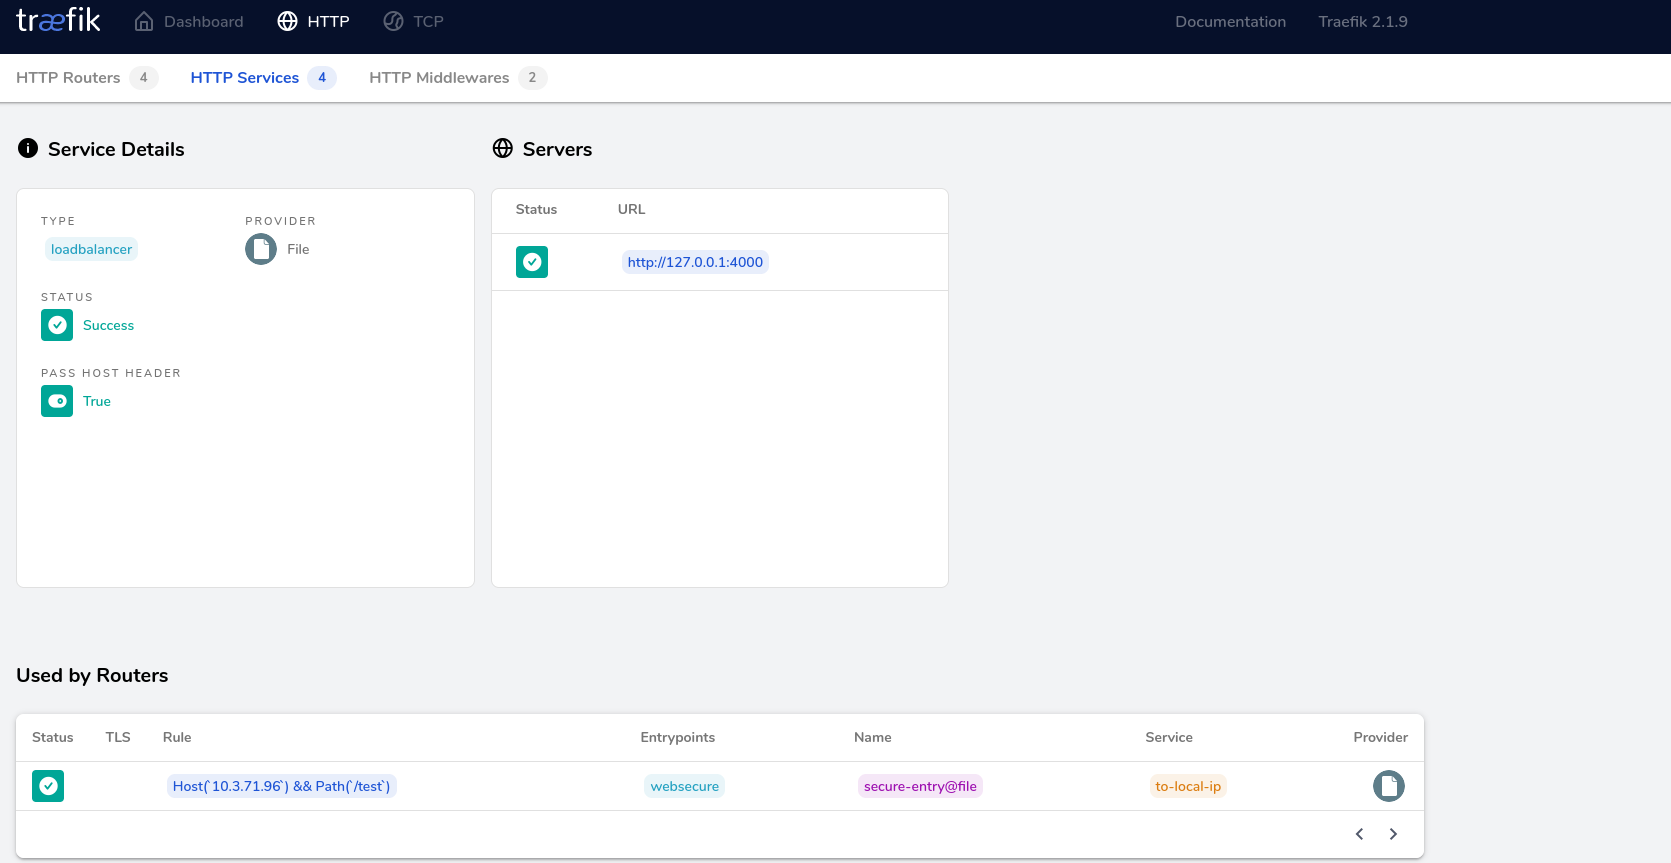Open the secure-entry@file router name
This screenshot has width=1671, height=863.
coord(920,786)
